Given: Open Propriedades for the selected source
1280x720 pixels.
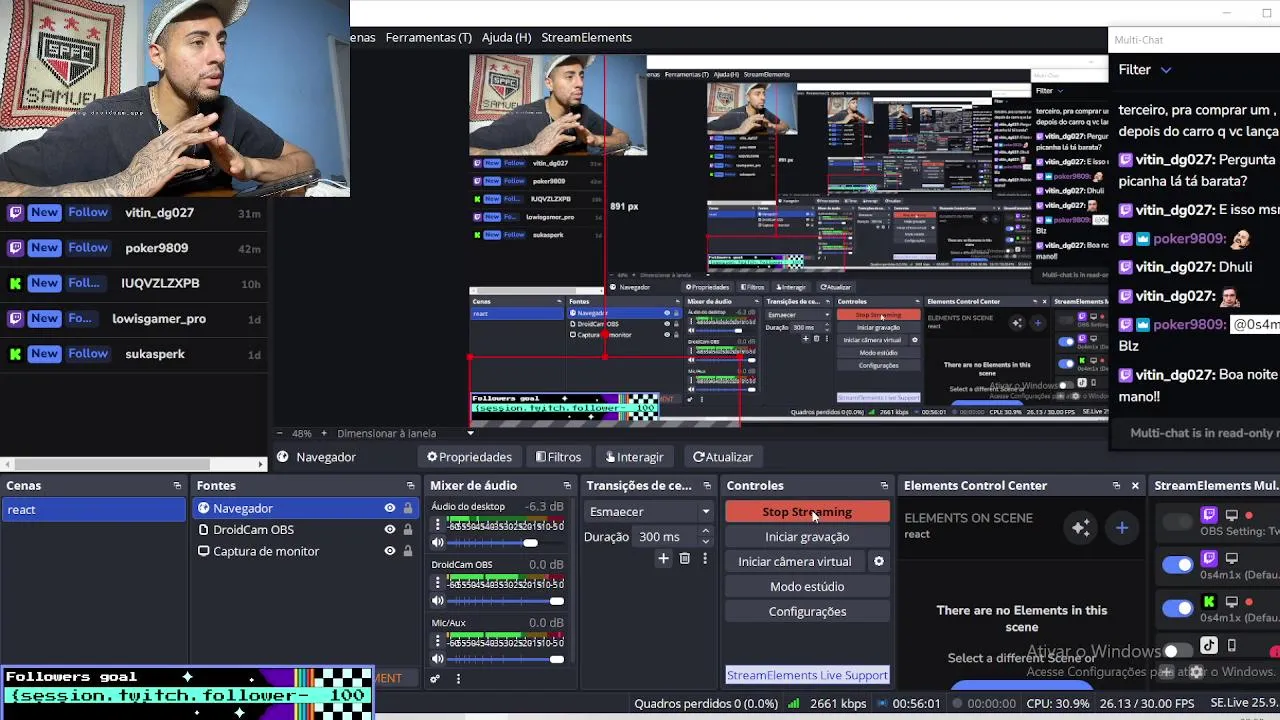Looking at the screenshot, I should coord(469,457).
